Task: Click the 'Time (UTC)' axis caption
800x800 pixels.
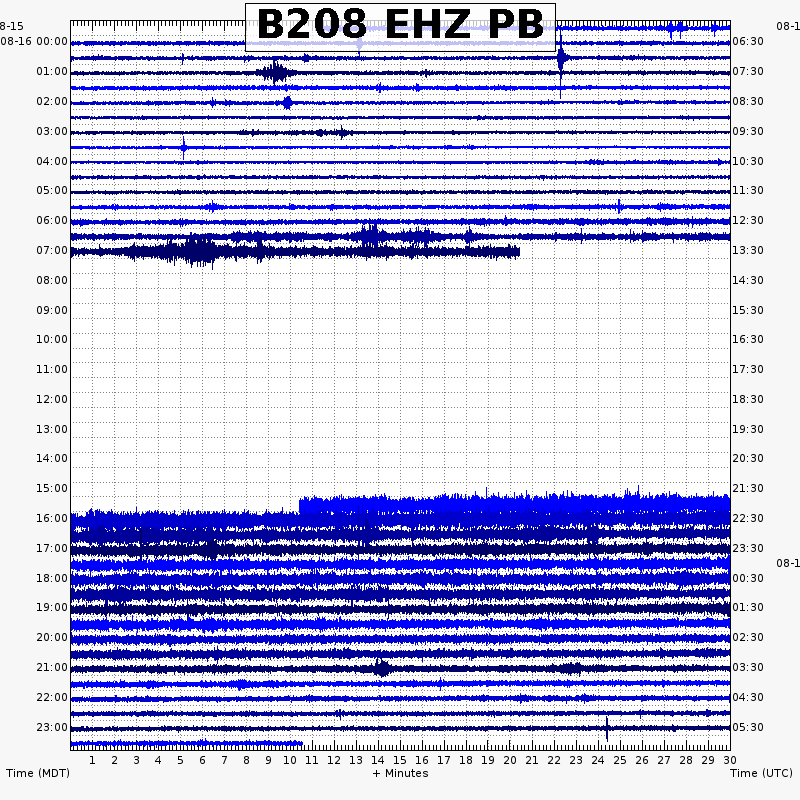Action: click(x=761, y=773)
